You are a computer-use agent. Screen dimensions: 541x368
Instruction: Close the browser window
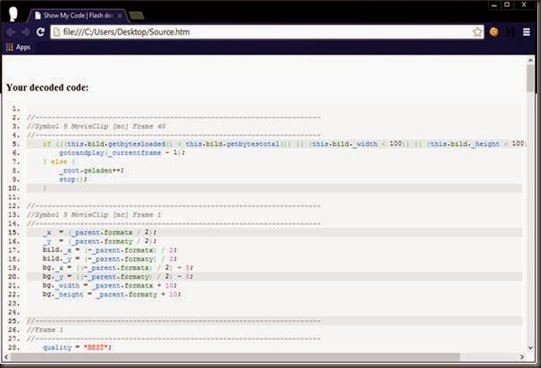point(524,5)
